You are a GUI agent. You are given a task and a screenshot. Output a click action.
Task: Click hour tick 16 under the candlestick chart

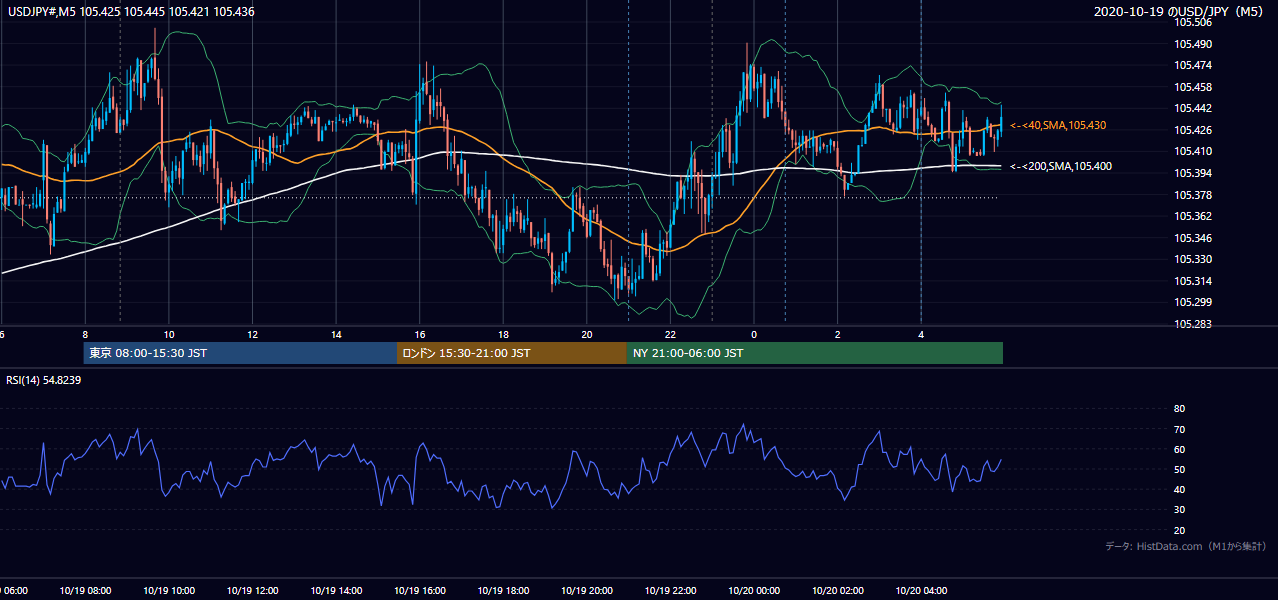click(420, 334)
